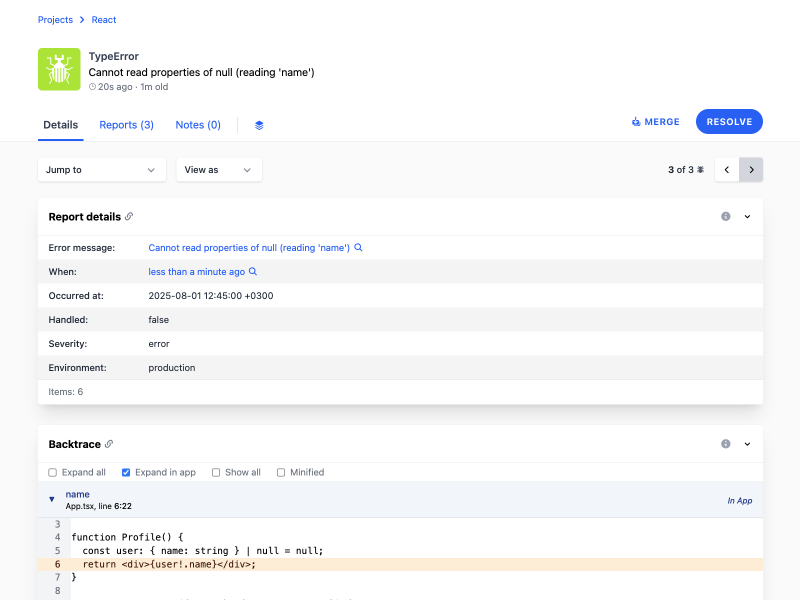Click the green bug error icon
Screen dimensions: 800x600
tap(59, 69)
